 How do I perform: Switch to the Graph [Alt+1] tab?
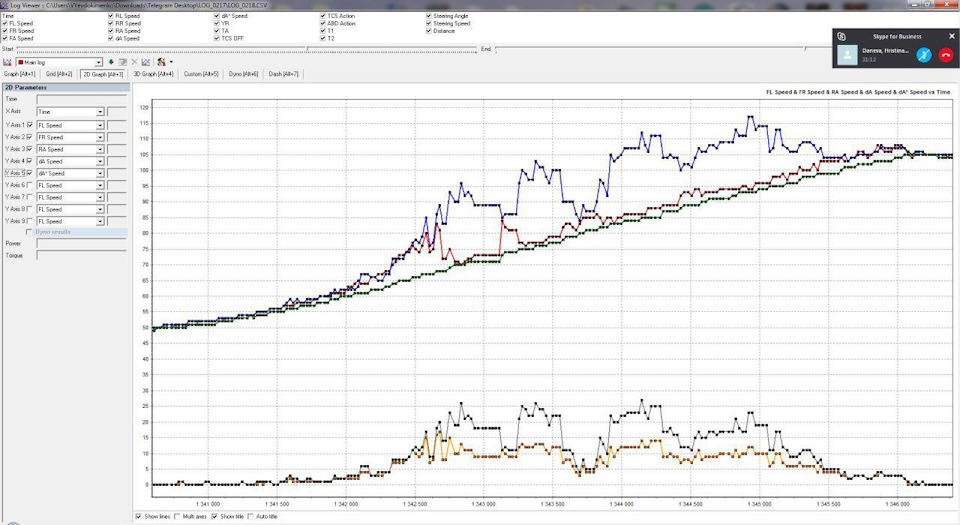(x=20, y=74)
